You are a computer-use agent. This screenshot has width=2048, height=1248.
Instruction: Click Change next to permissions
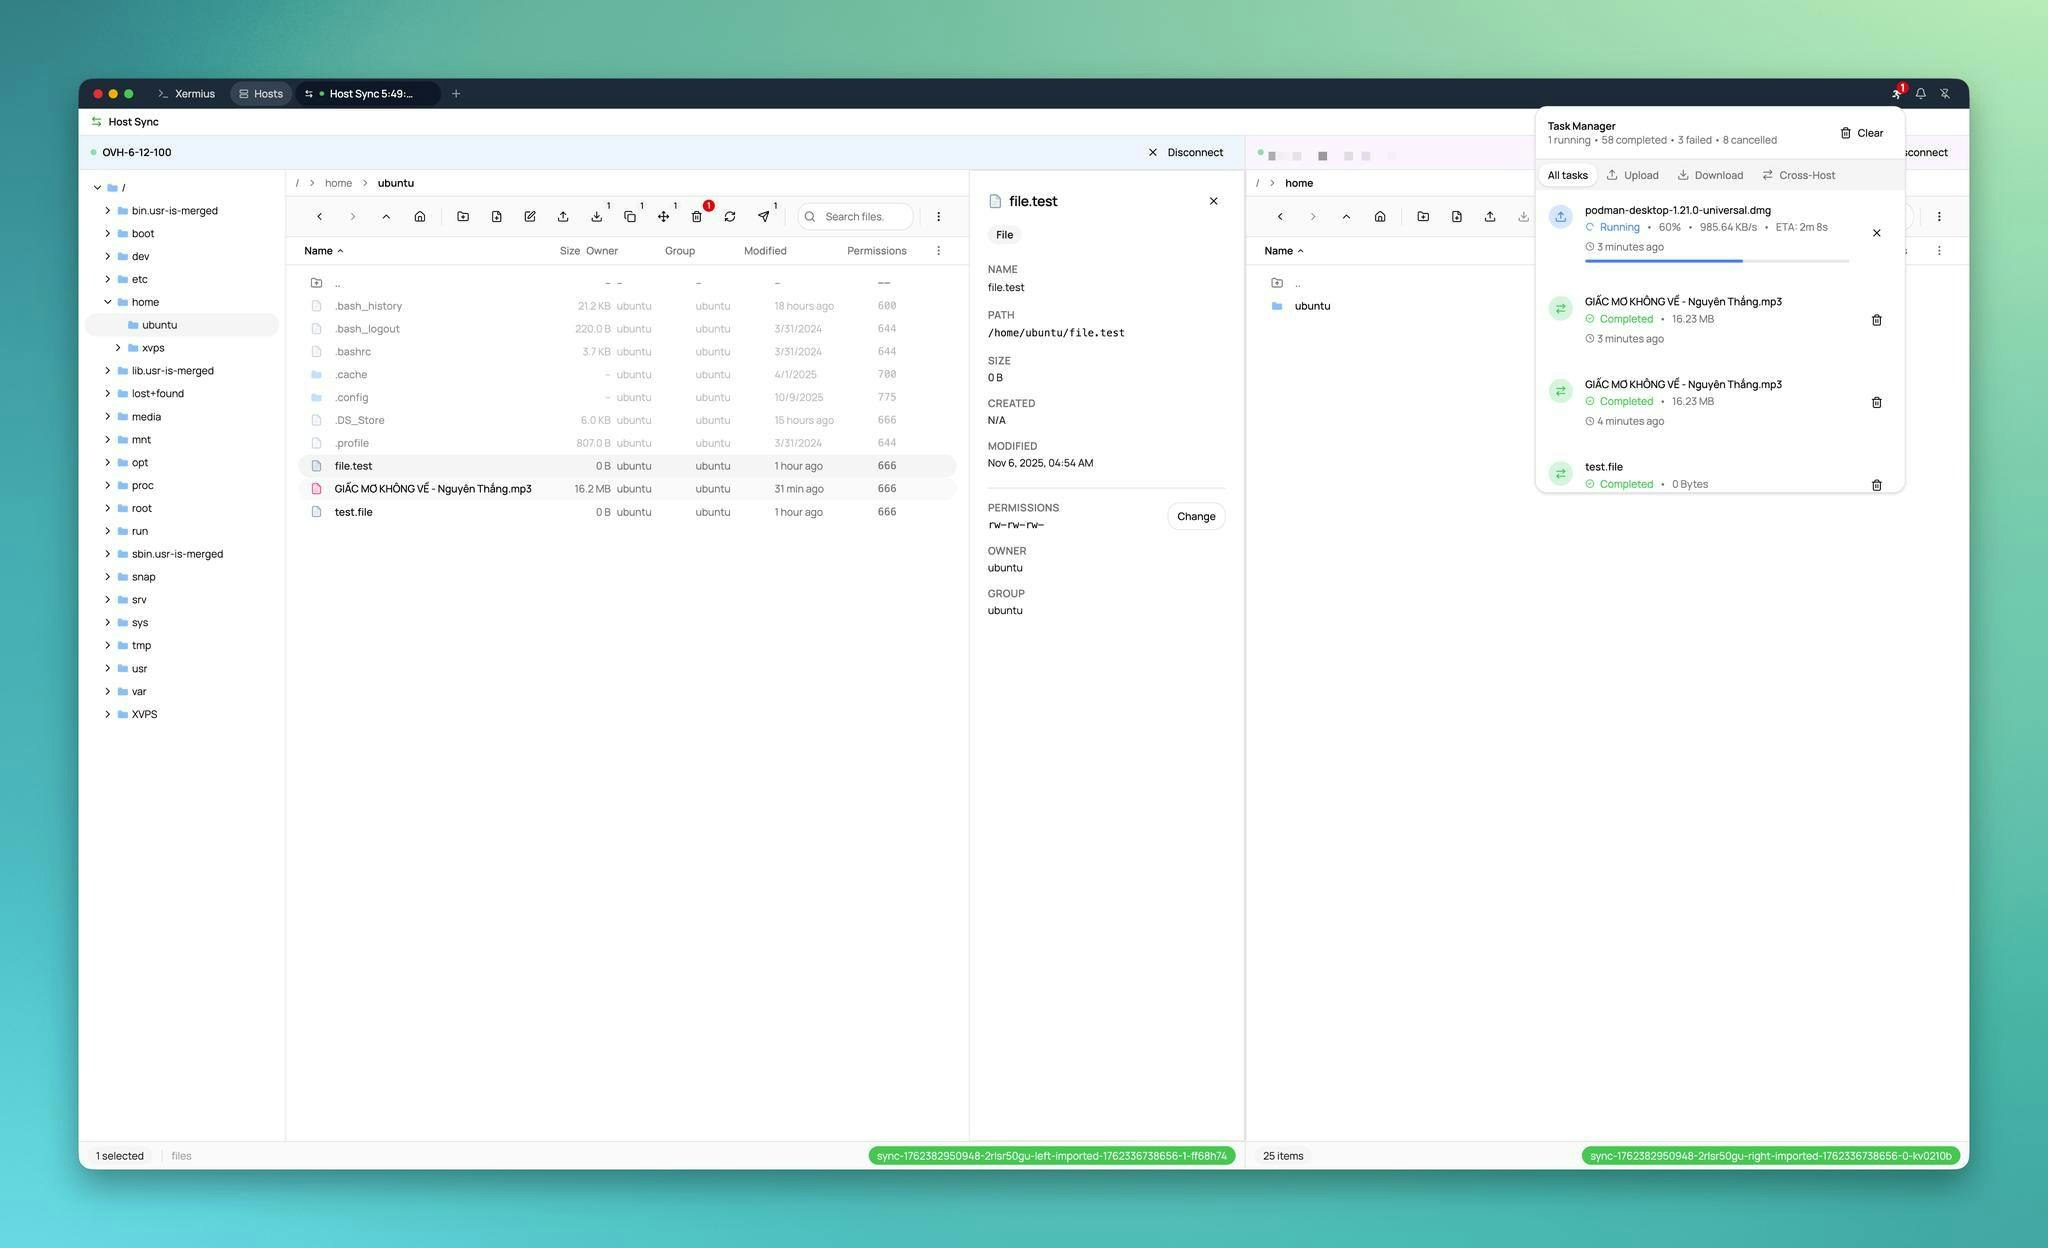[1196, 516]
